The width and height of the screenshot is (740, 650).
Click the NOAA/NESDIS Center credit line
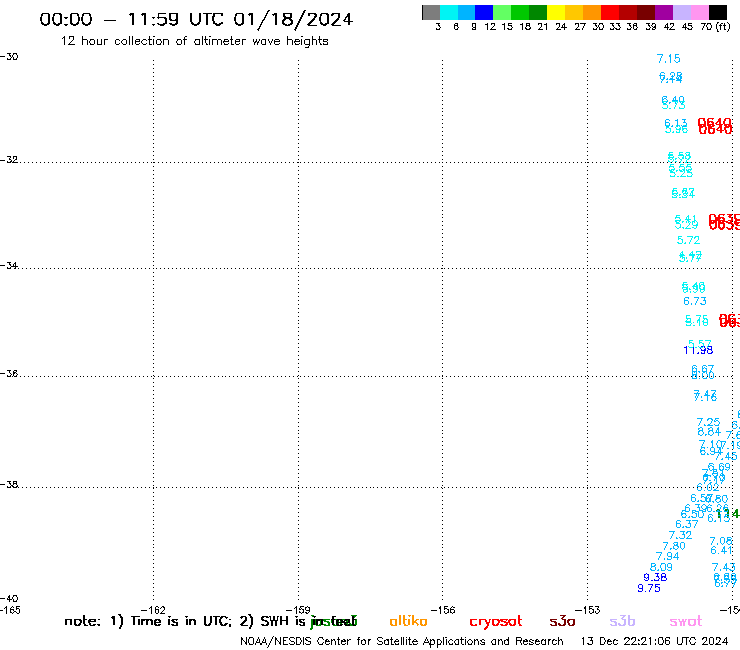(x=402, y=641)
